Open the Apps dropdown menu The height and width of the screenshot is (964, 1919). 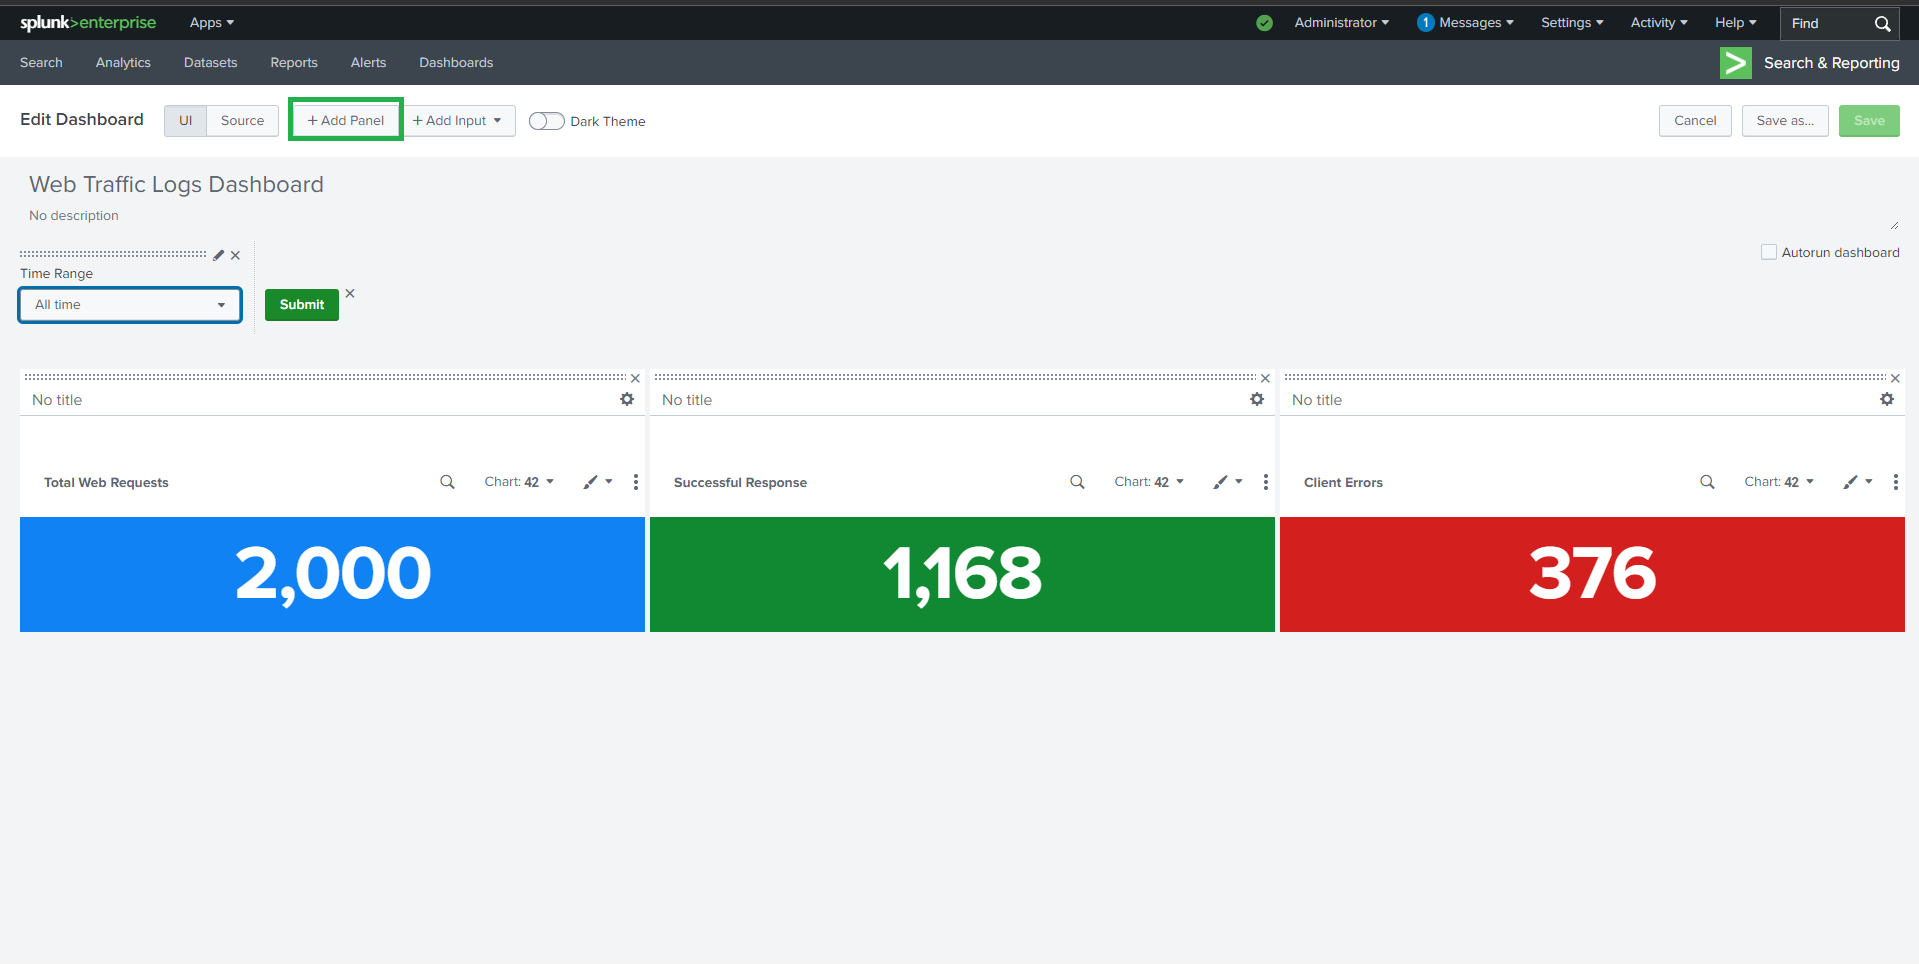click(x=212, y=22)
